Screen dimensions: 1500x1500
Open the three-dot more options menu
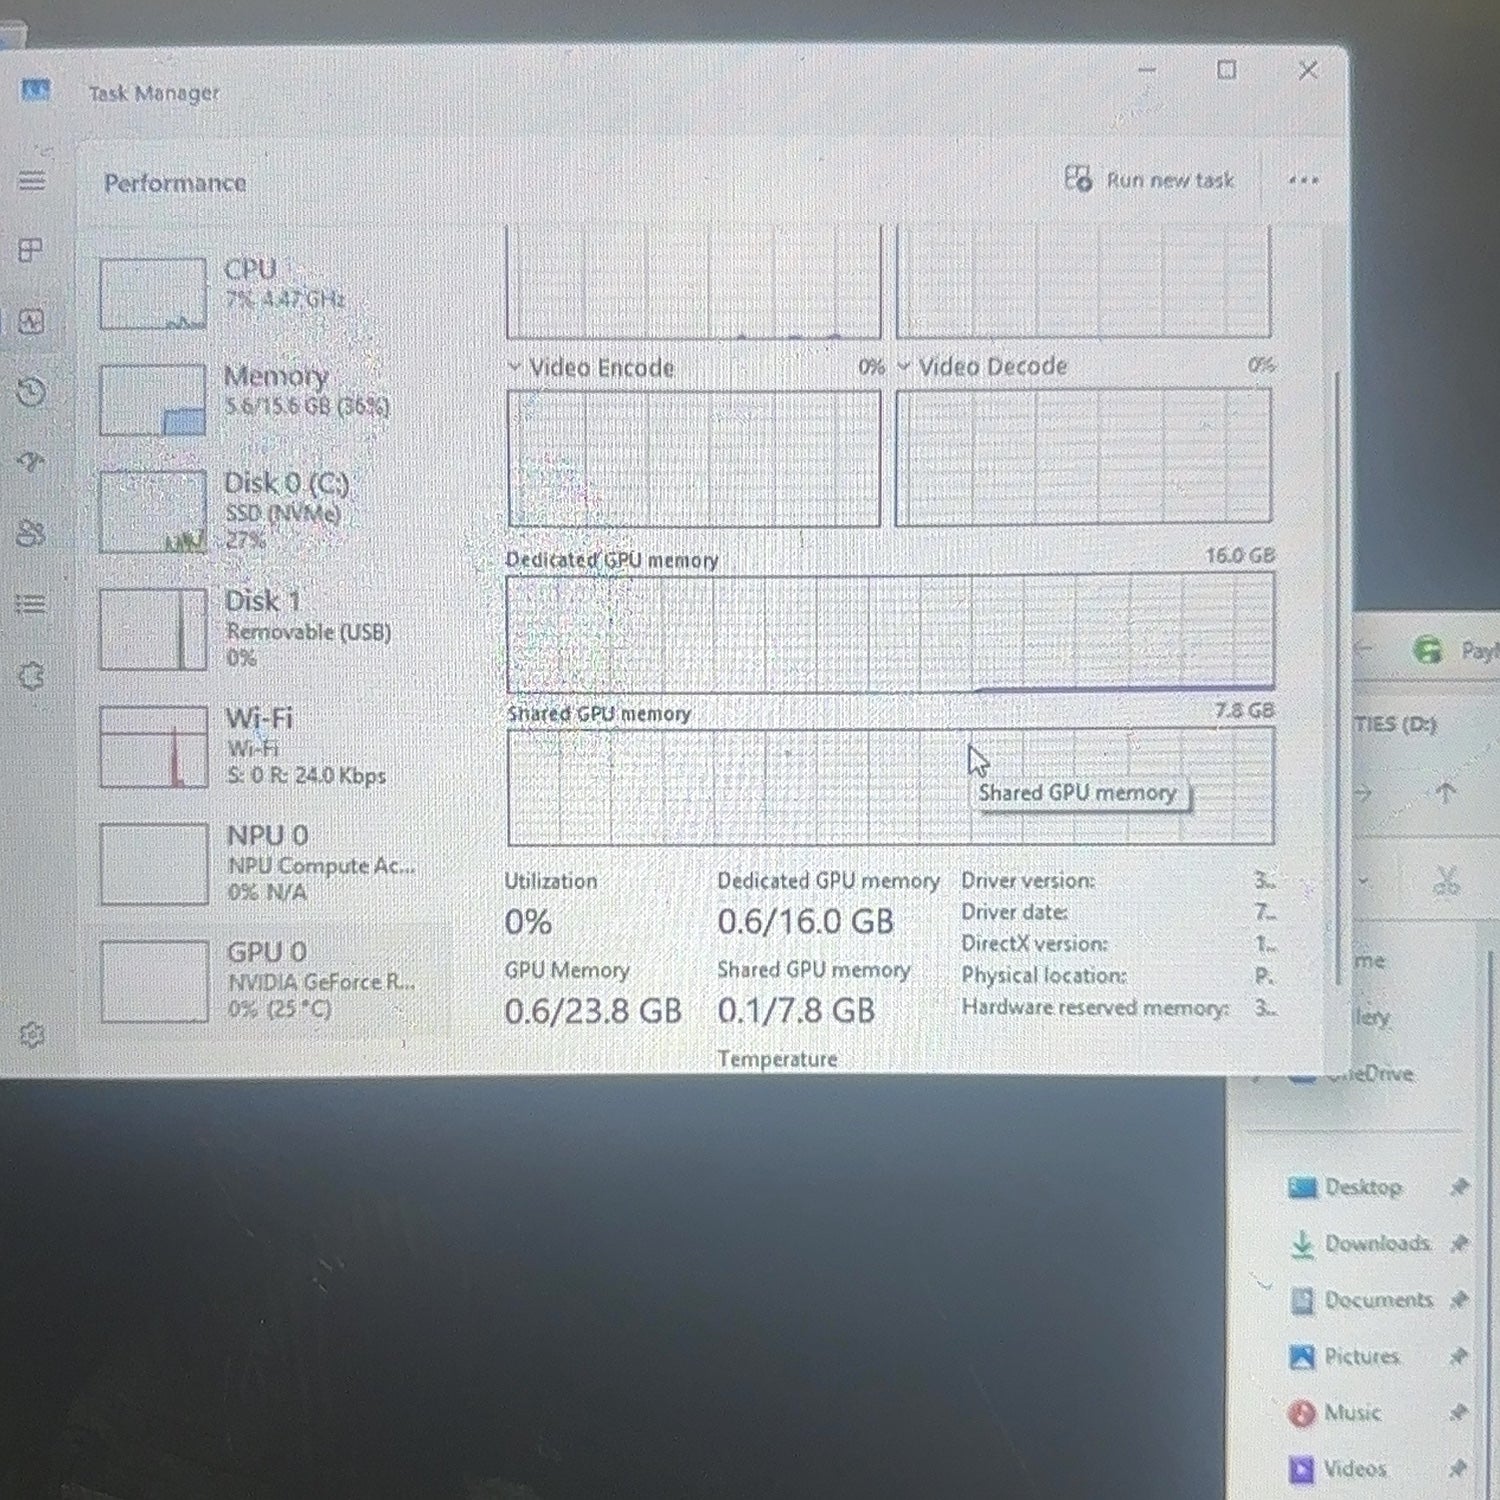1303,181
